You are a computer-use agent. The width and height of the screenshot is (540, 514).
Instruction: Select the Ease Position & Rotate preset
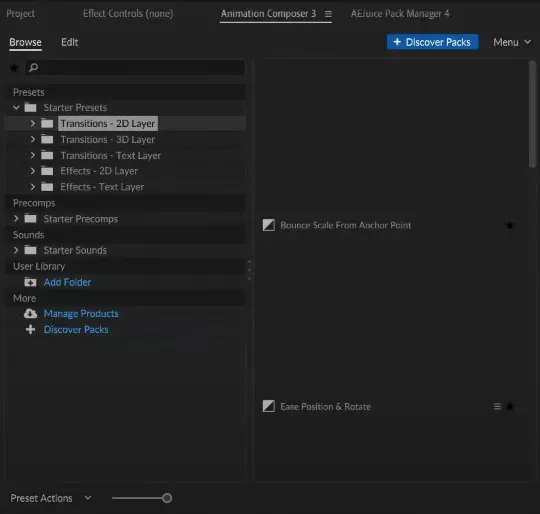click(325, 407)
